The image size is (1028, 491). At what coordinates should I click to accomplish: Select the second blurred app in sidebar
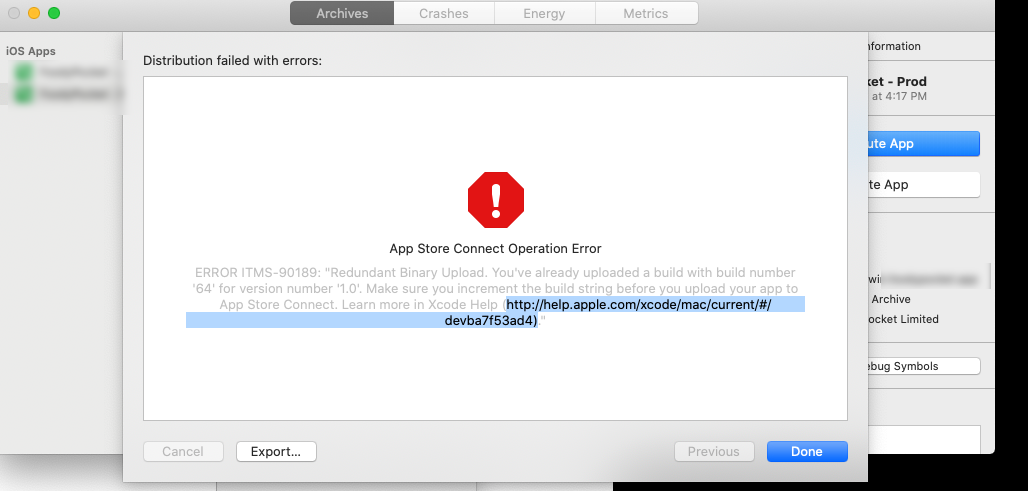(x=62, y=94)
